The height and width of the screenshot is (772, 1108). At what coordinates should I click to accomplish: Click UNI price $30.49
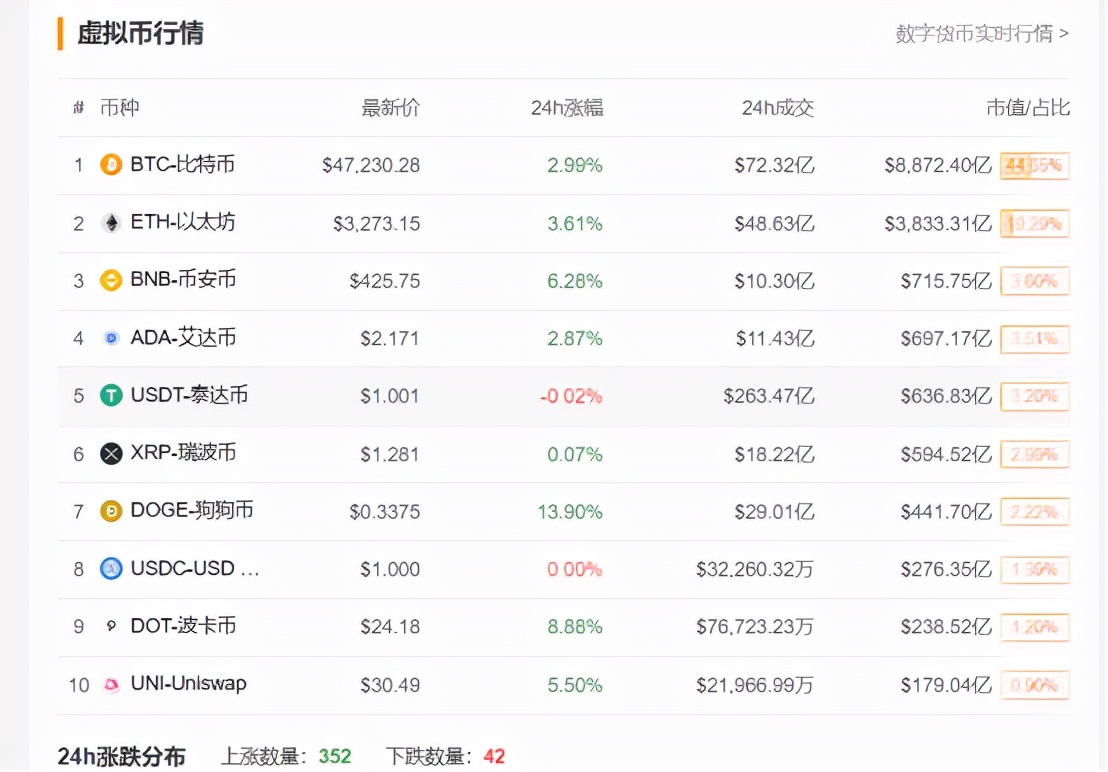(x=390, y=685)
